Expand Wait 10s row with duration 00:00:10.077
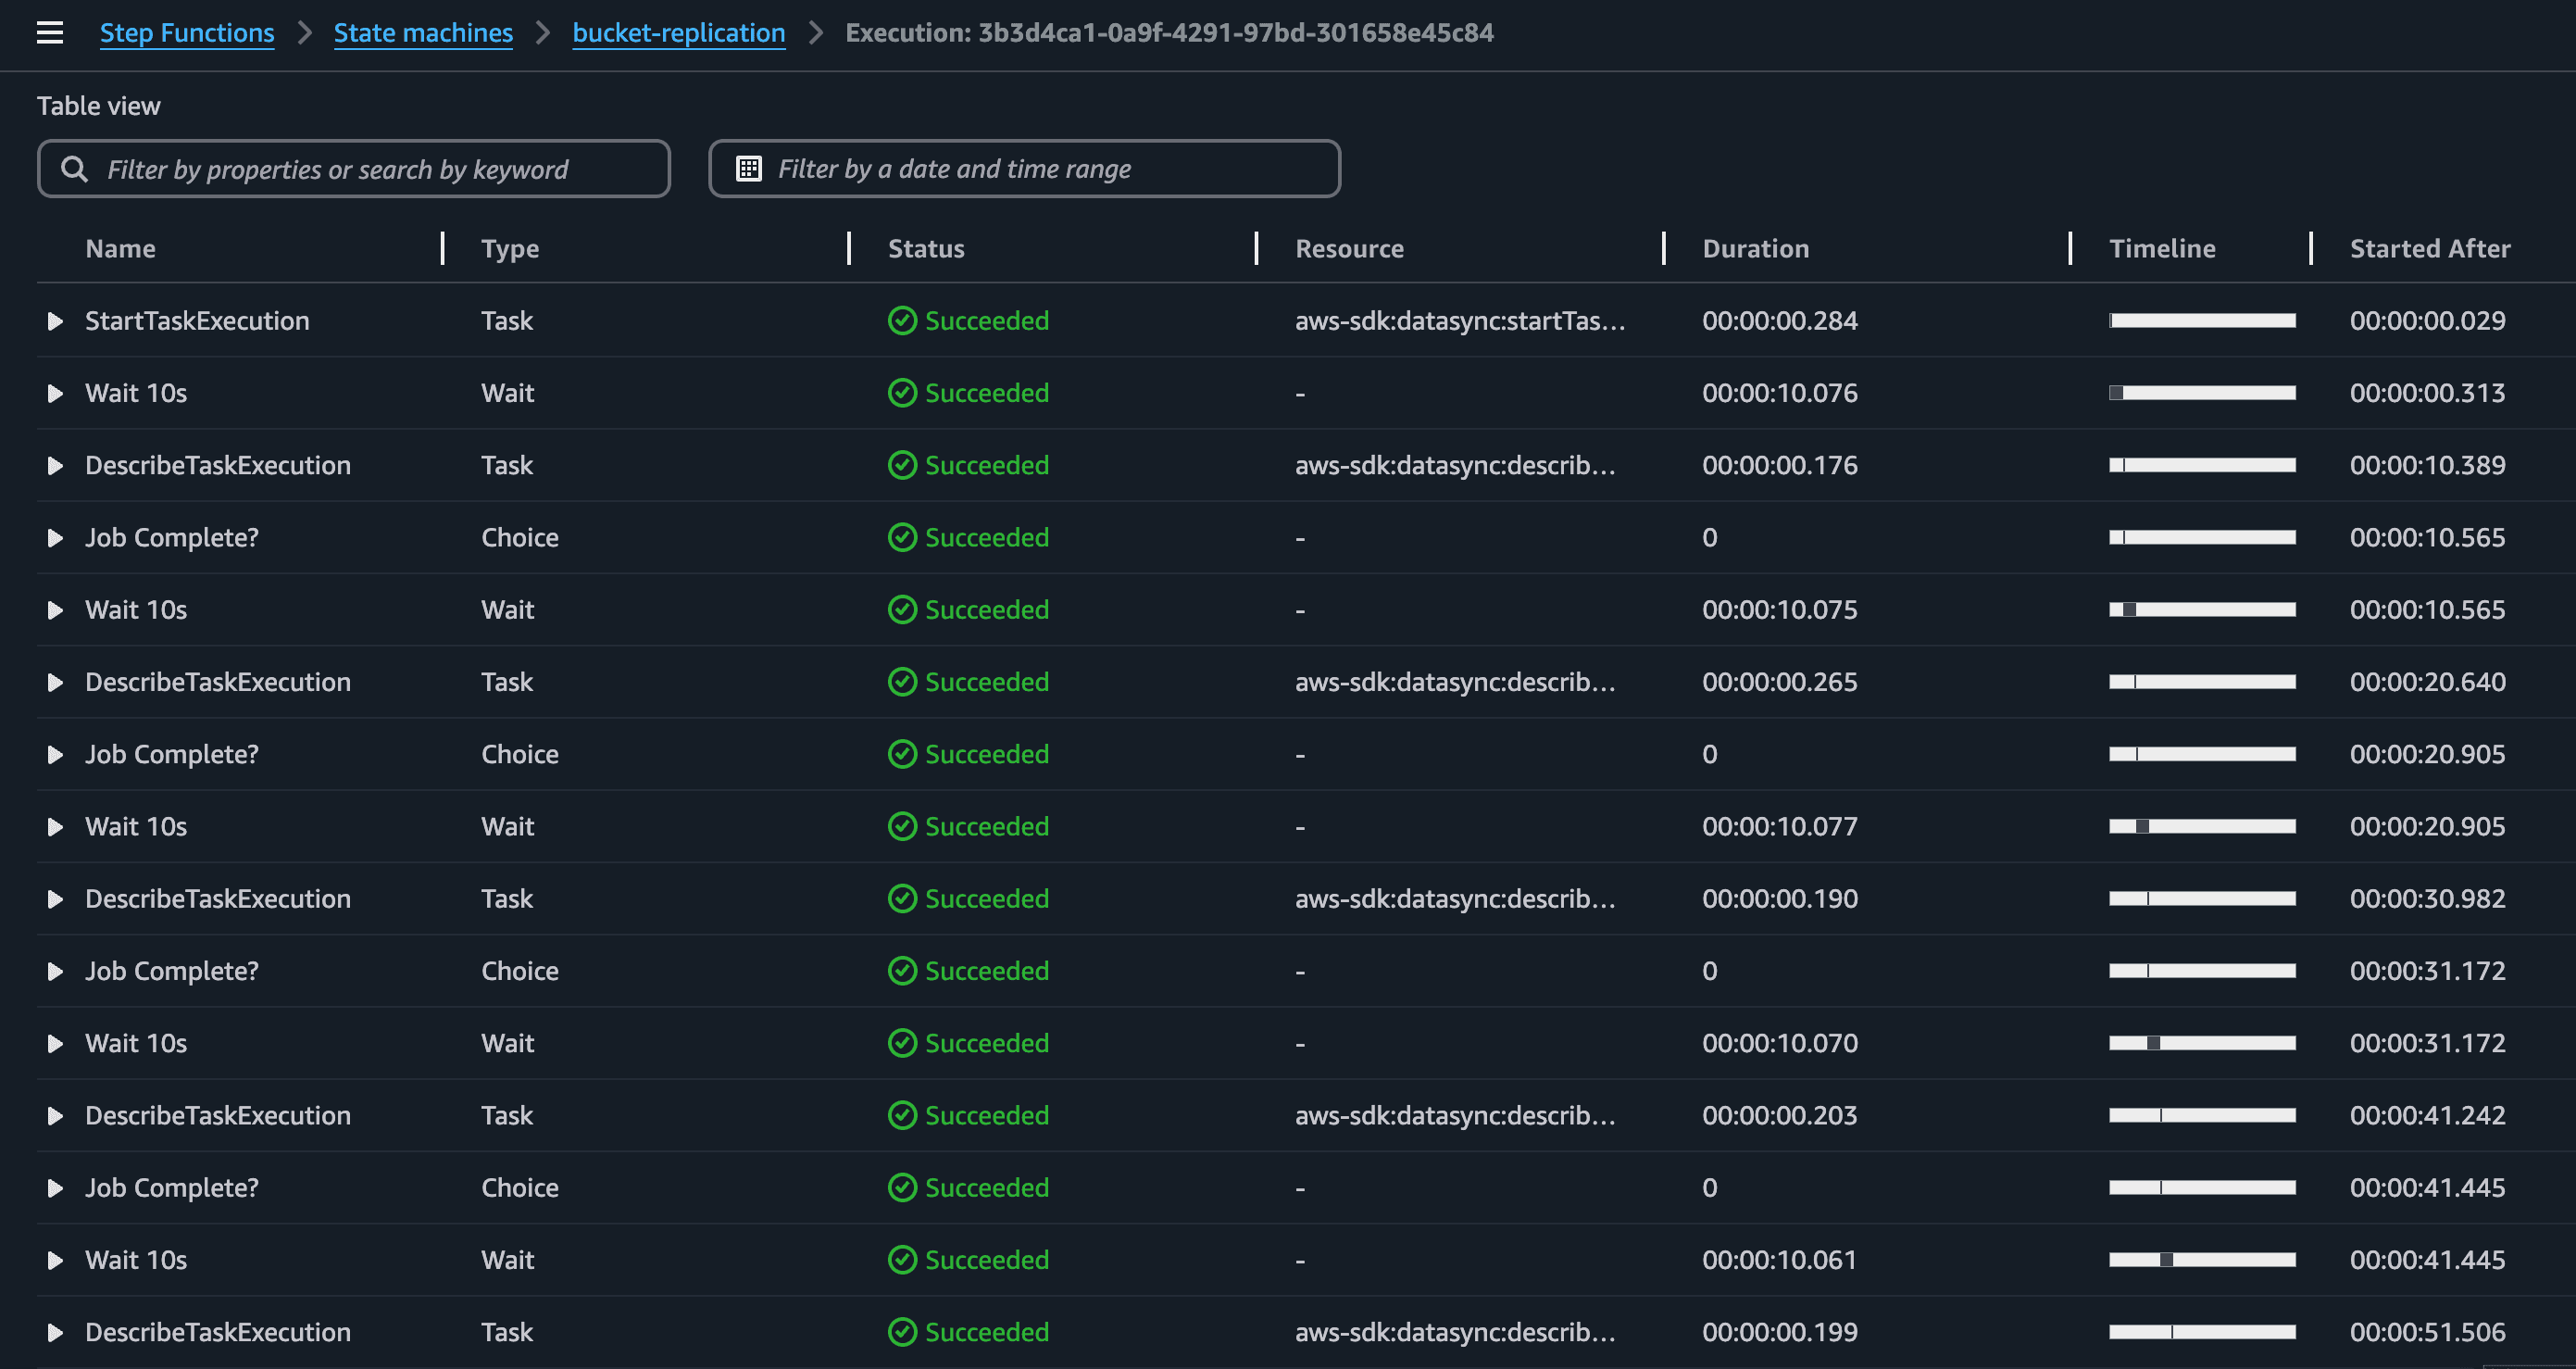The image size is (2576, 1369). 55,827
